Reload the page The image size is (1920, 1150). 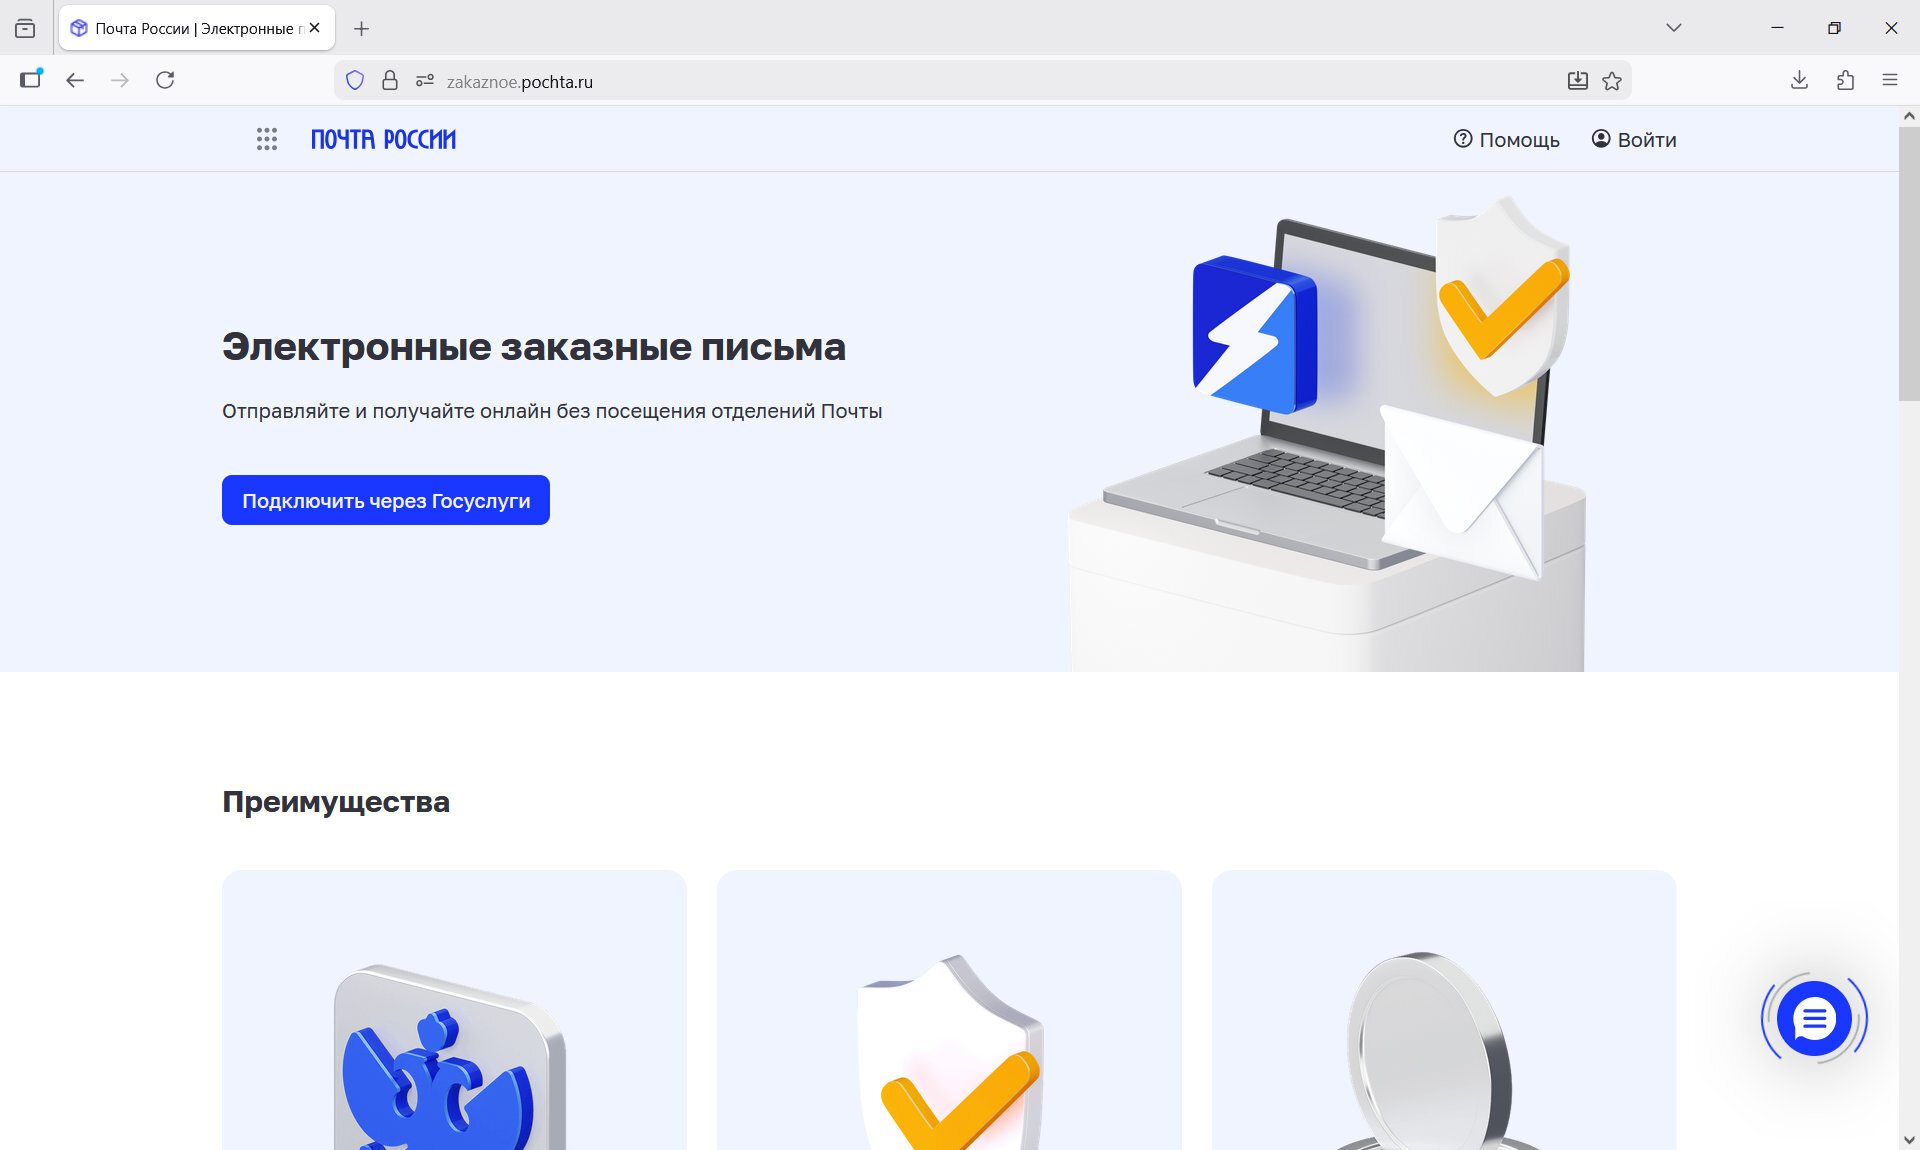[165, 80]
